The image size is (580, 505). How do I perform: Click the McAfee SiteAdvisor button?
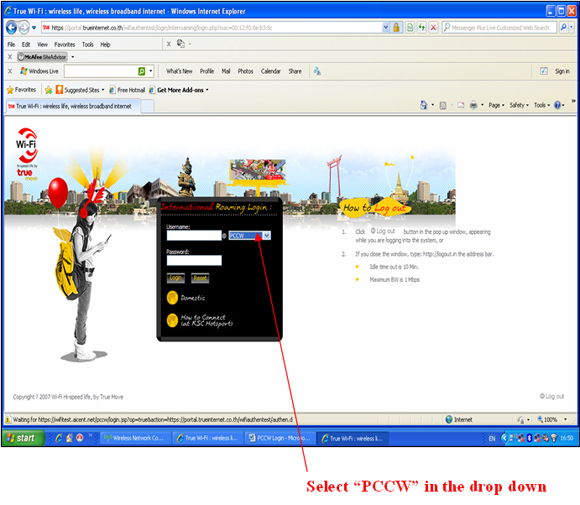coord(42,57)
